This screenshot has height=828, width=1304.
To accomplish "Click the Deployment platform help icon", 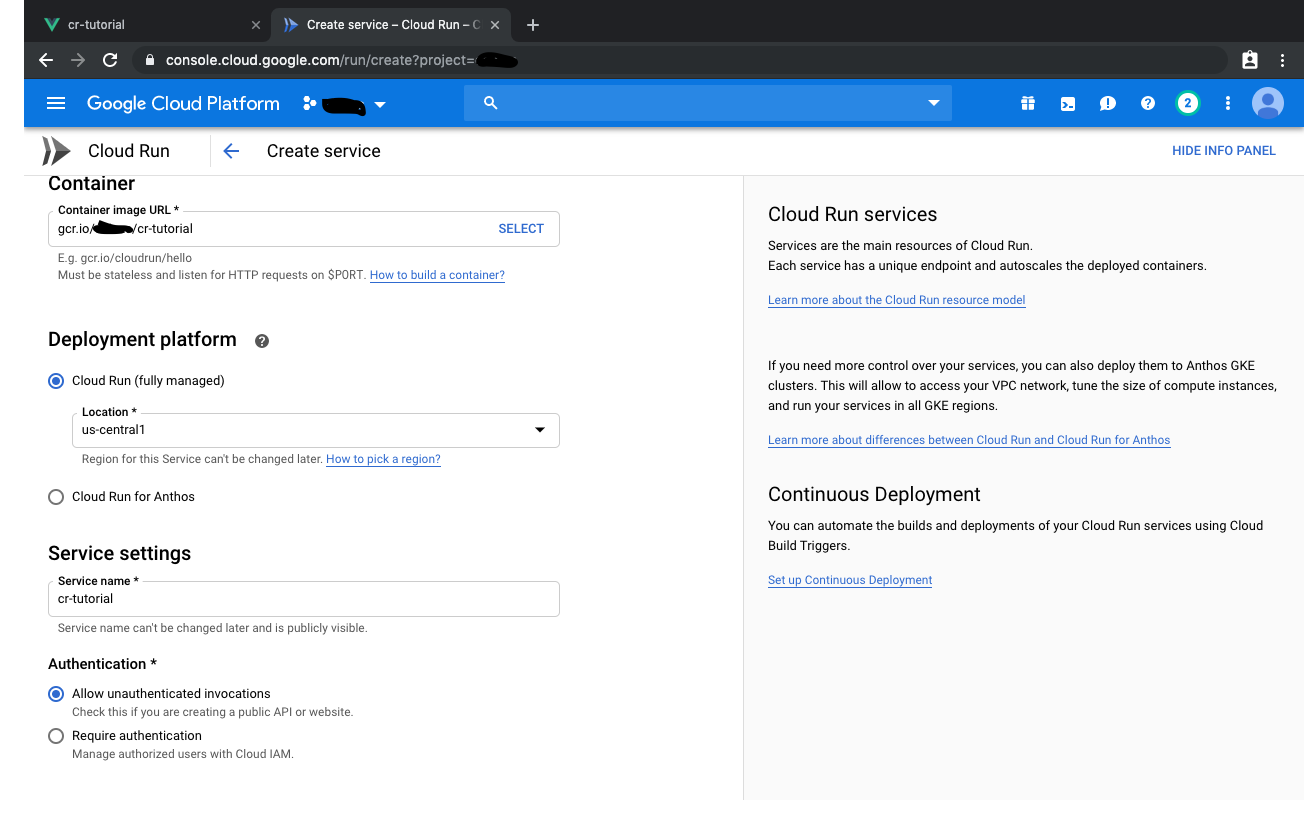I will 262,341.
